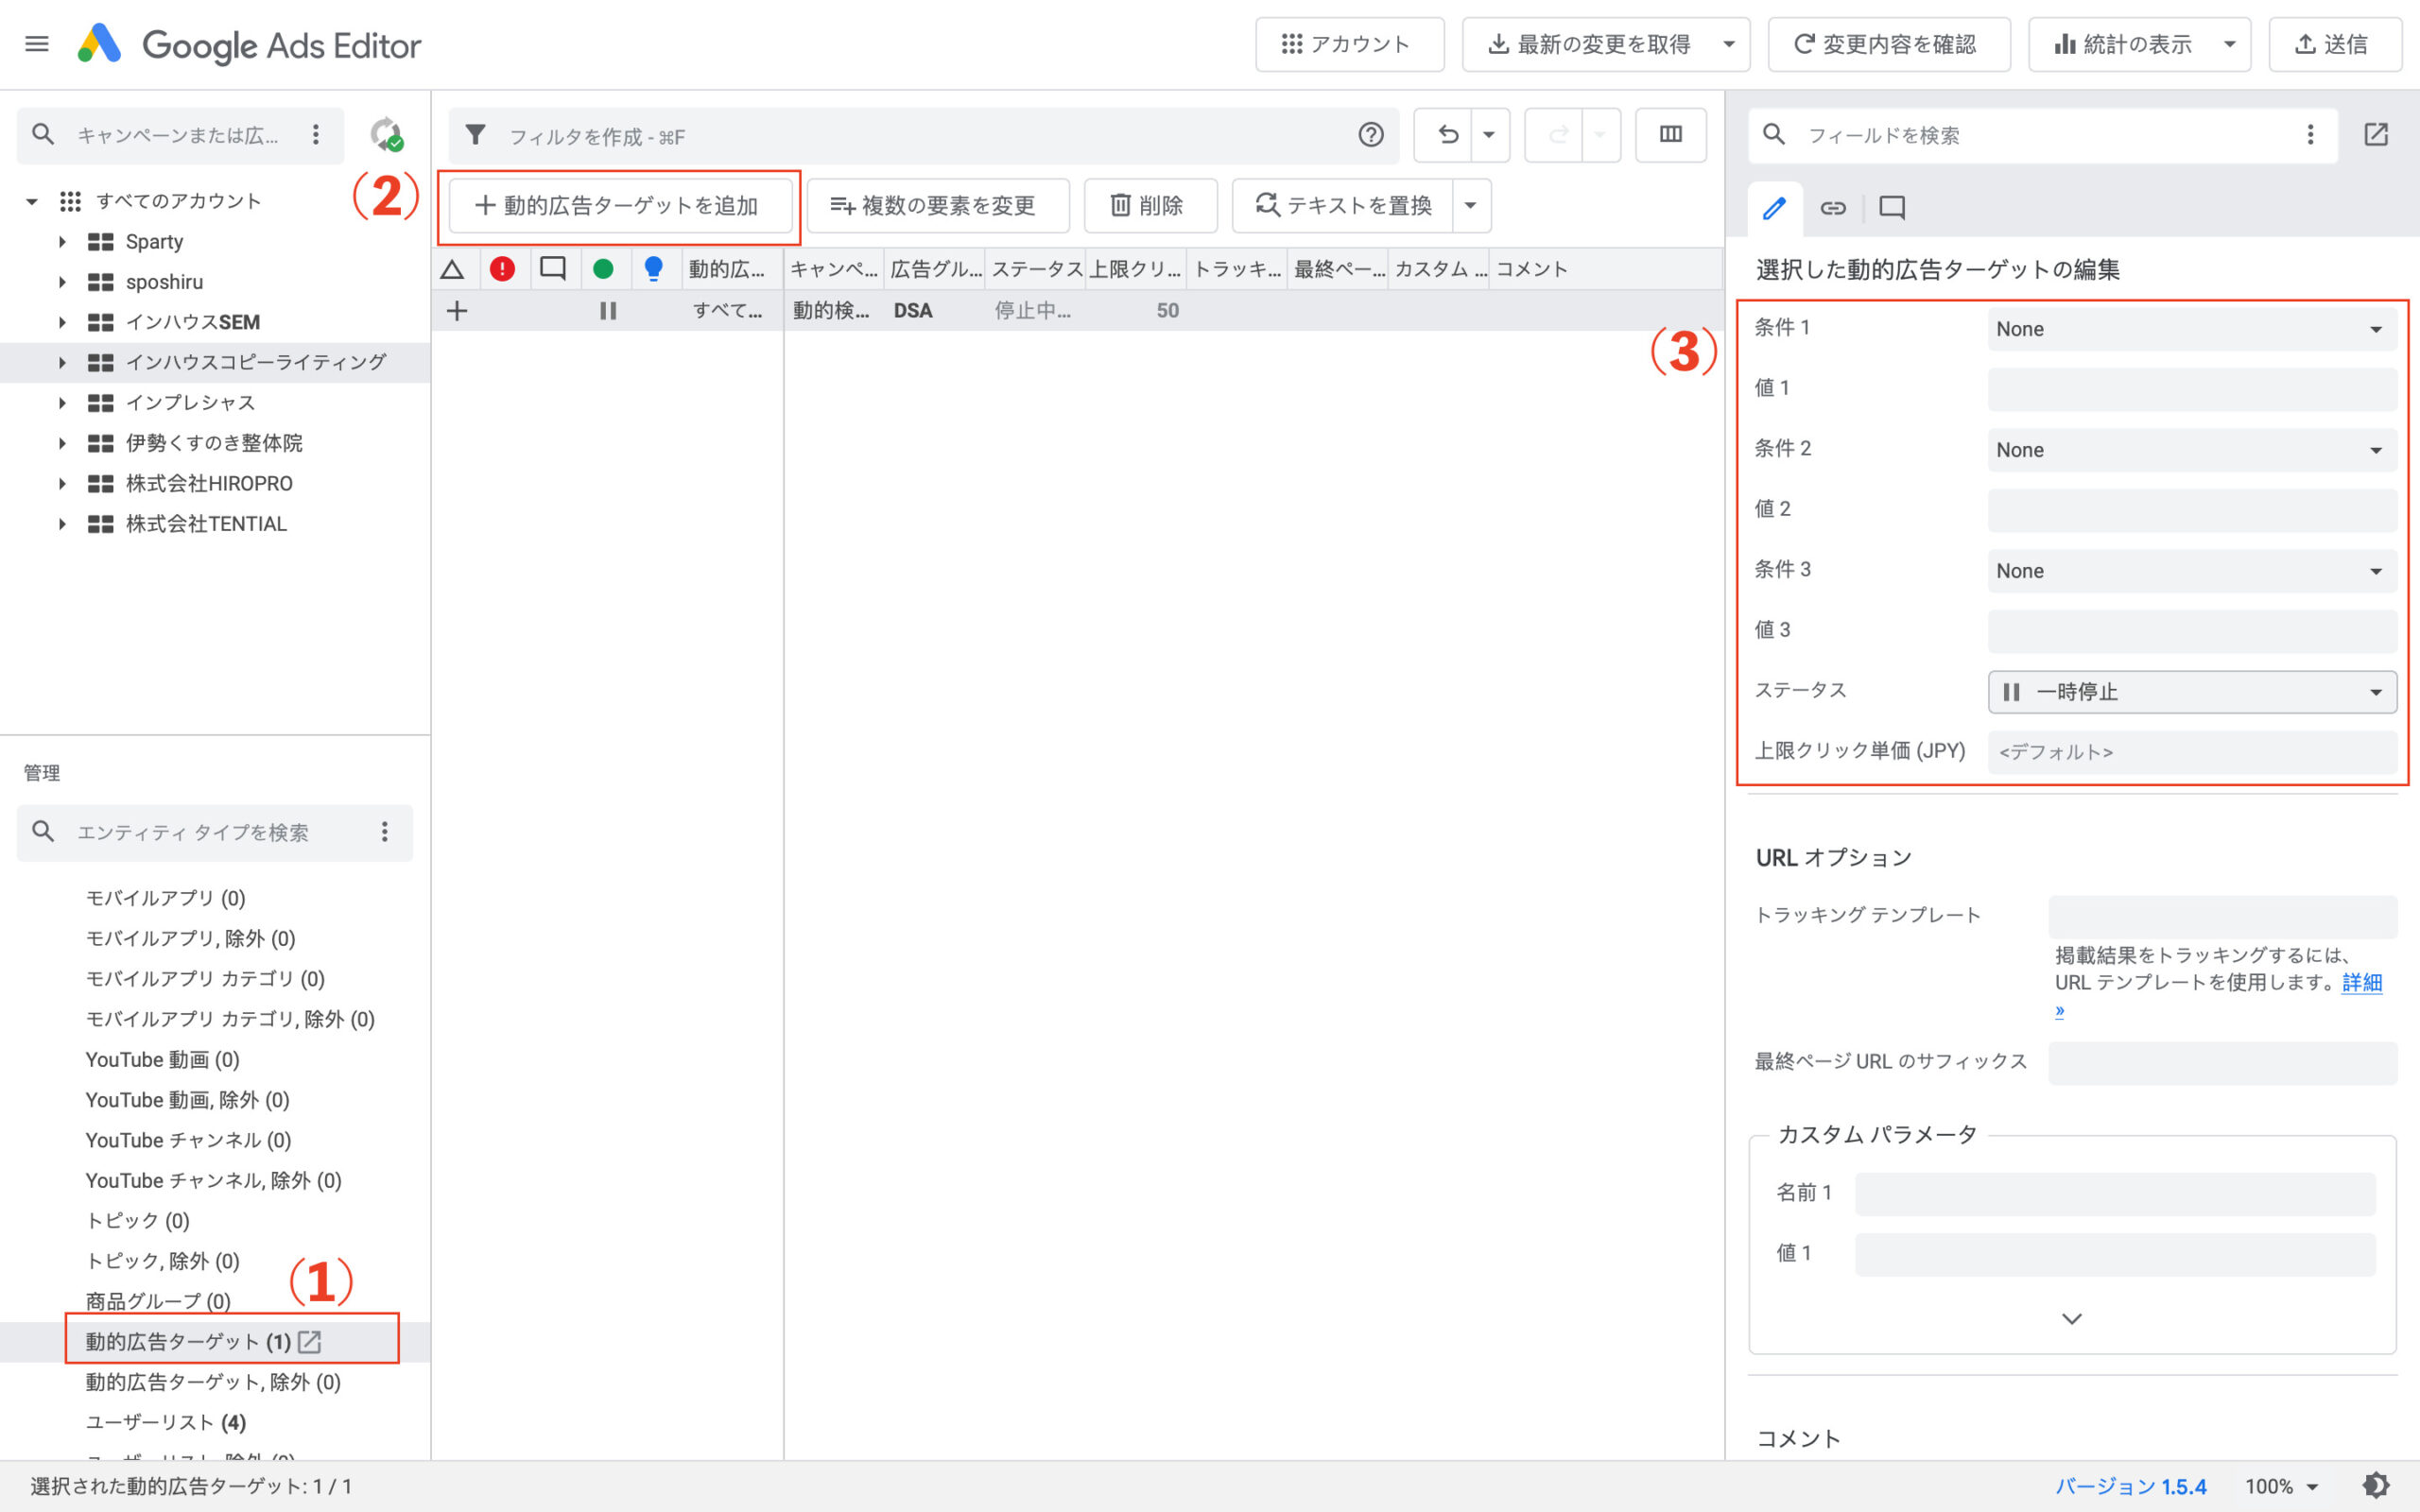The width and height of the screenshot is (2420, 1512).
Task: Switch to the pencil edit tab
Action: 1775,208
